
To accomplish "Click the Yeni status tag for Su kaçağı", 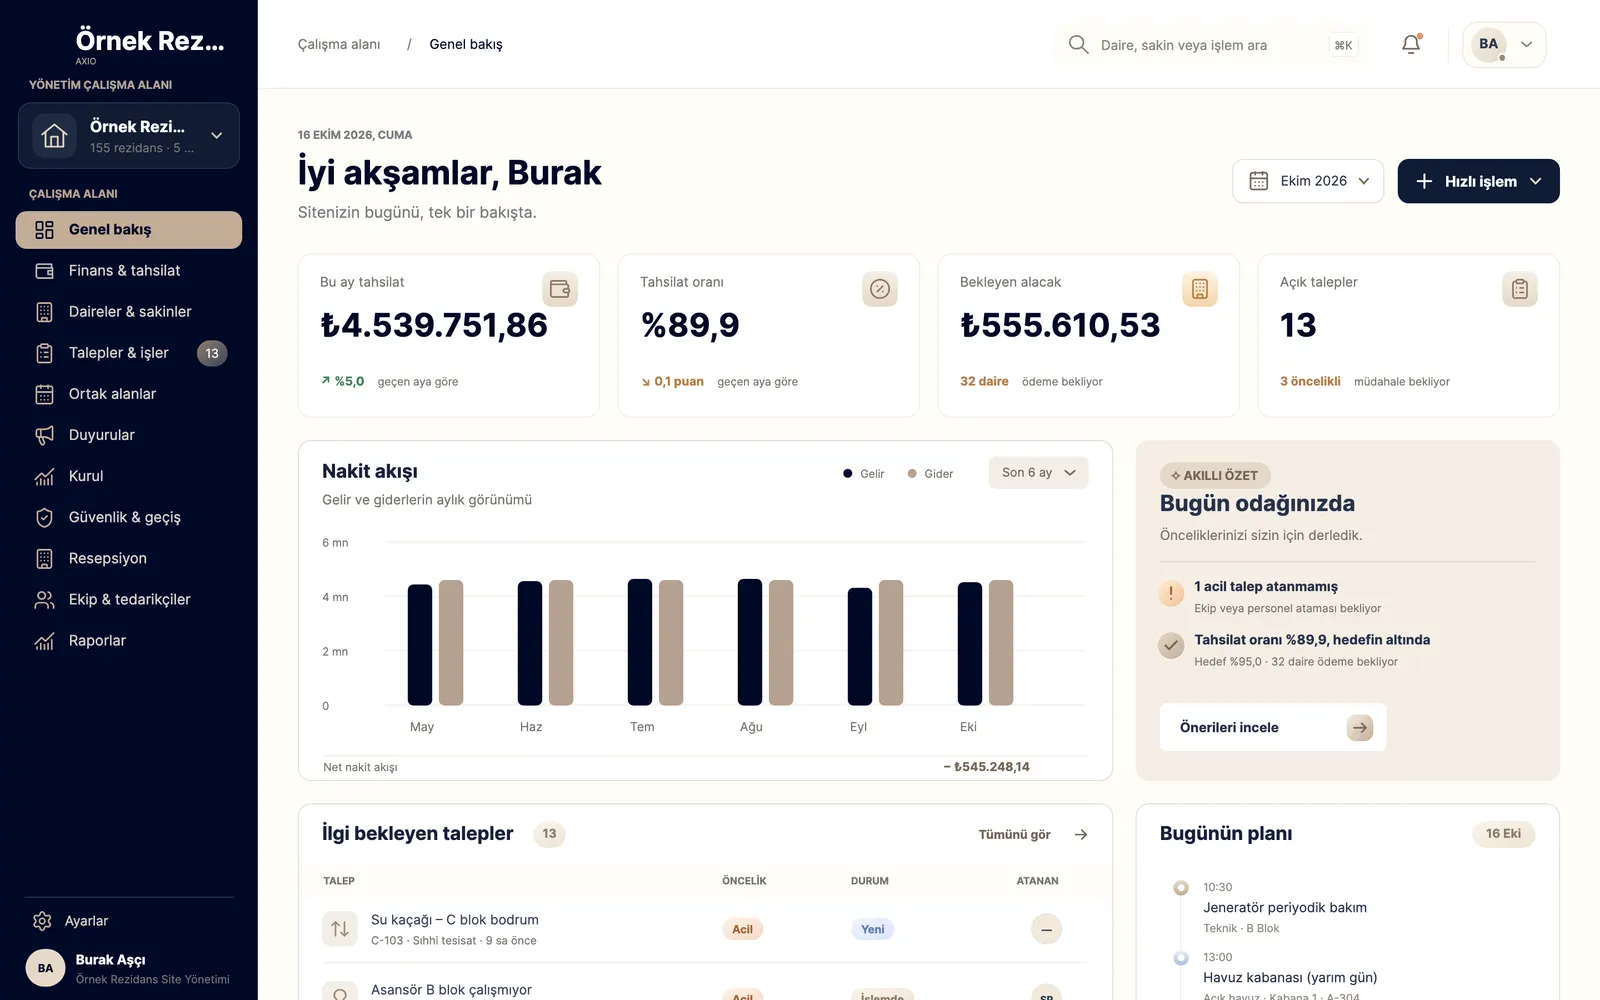I will tap(873, 929).
